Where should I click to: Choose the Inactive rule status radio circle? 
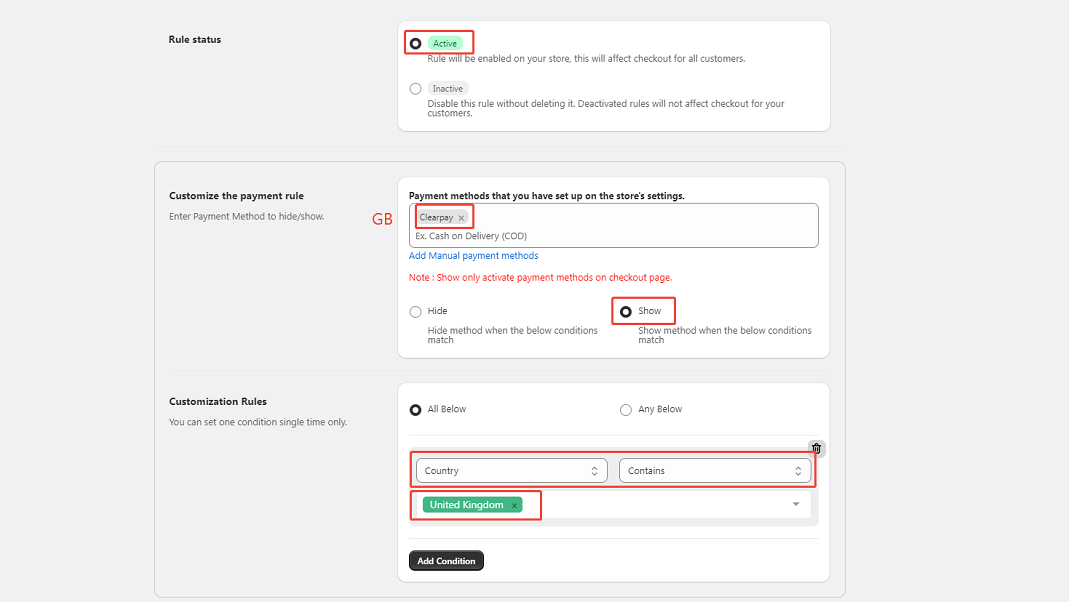(415, 89)
